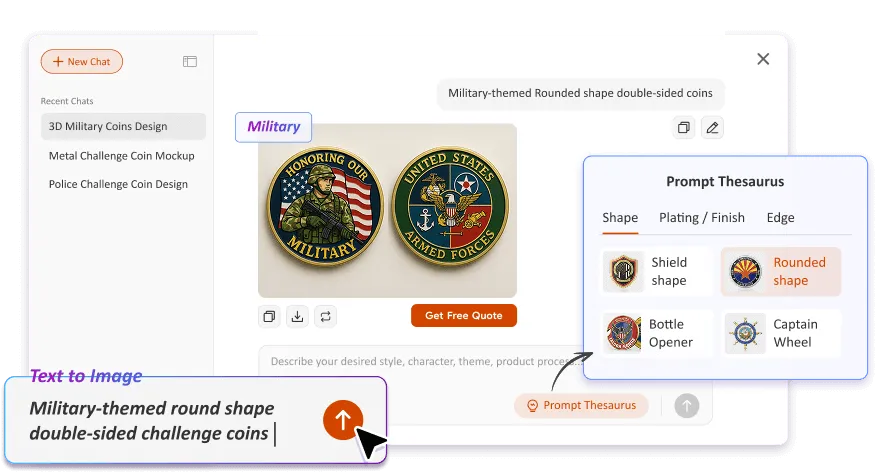Start a New Chat

click(82, 62)
